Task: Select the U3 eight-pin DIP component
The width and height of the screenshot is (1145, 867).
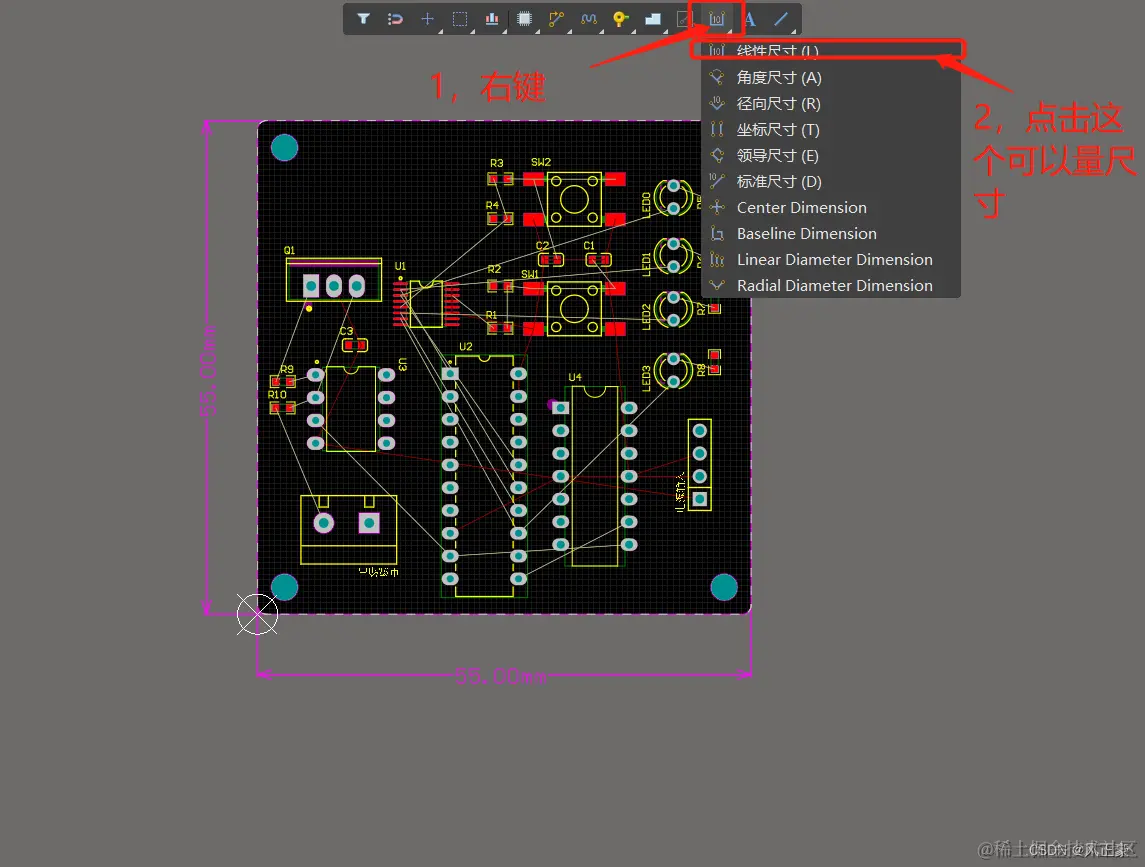Action: click(x=351, y=408)
